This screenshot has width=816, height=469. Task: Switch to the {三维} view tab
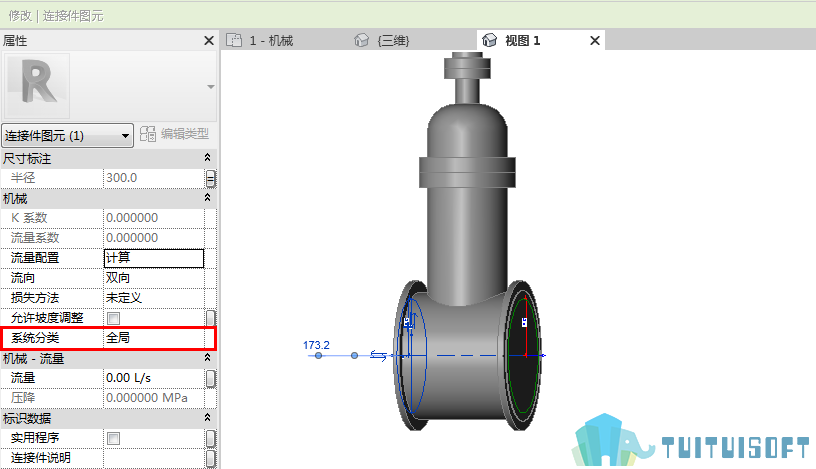pyautogui.click(x=393, y=41)
